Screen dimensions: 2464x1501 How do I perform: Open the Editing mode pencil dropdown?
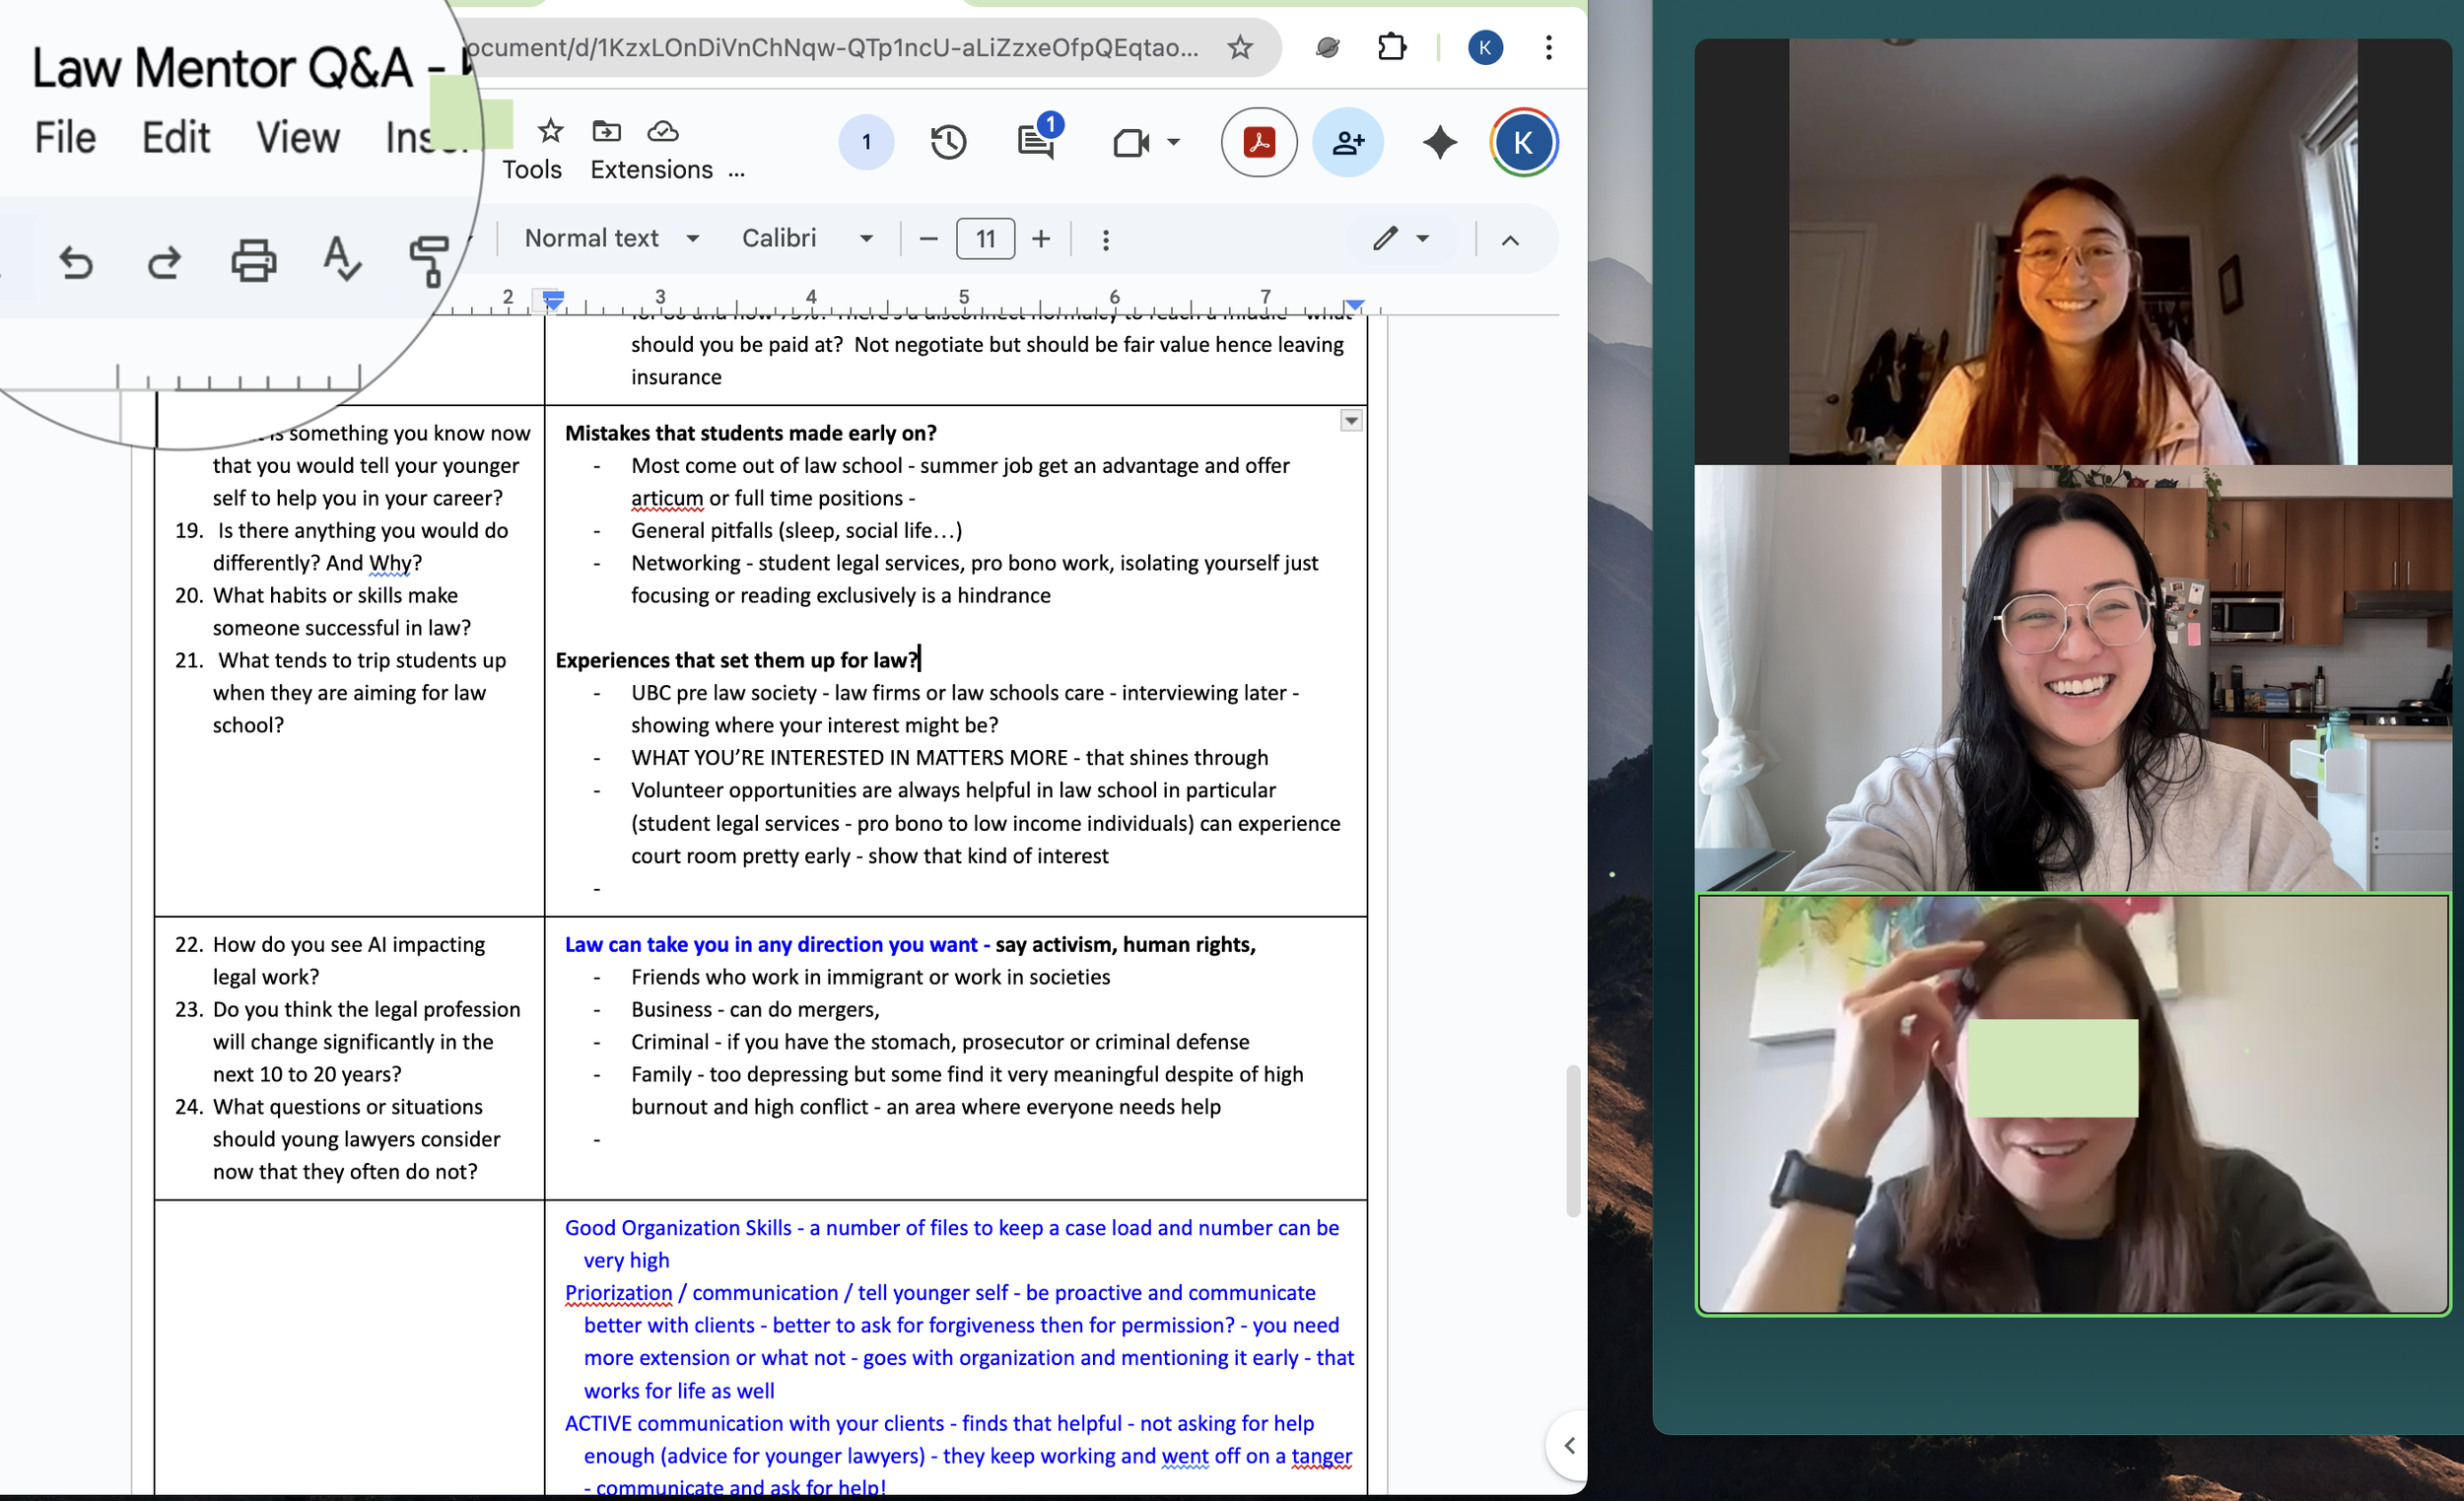point(1401,238)
